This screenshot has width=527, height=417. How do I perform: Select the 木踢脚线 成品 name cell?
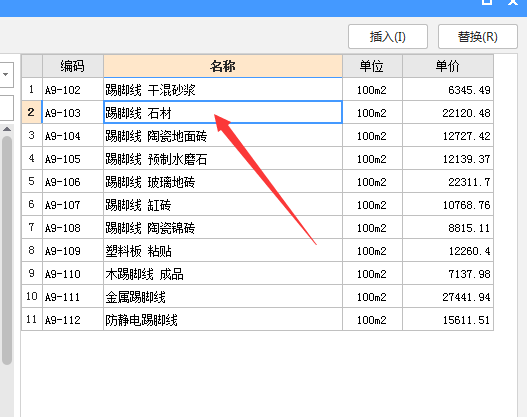pos(223,274)
